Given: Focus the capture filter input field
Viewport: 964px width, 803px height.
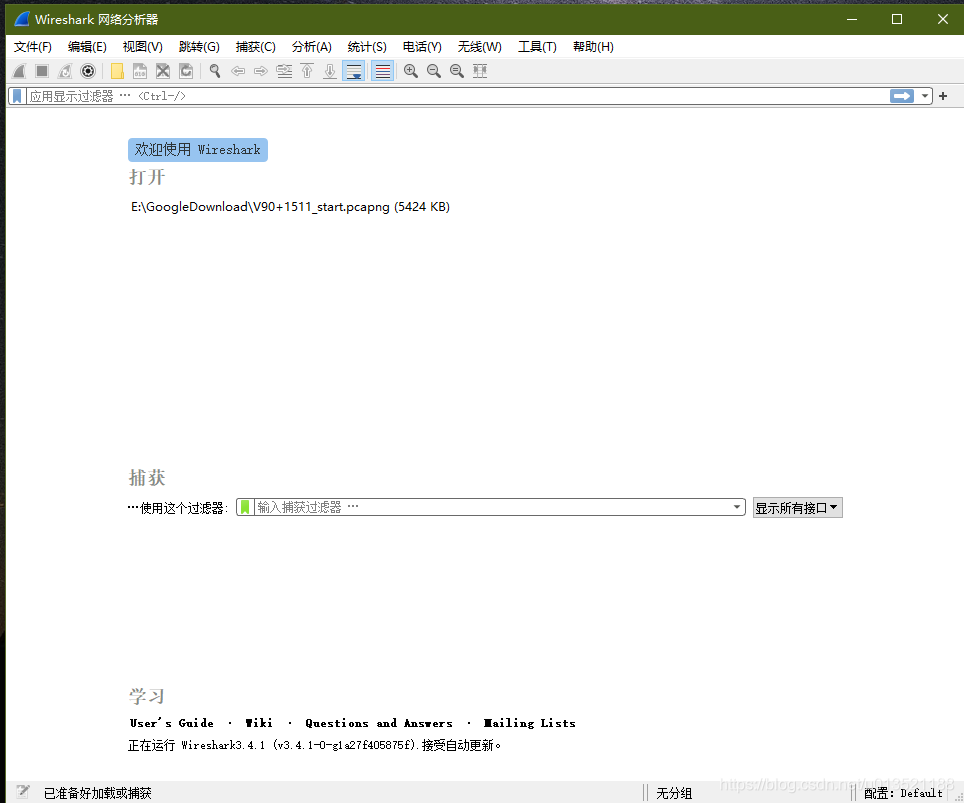Looking at the screenshot, I should (x=492, y=507).
